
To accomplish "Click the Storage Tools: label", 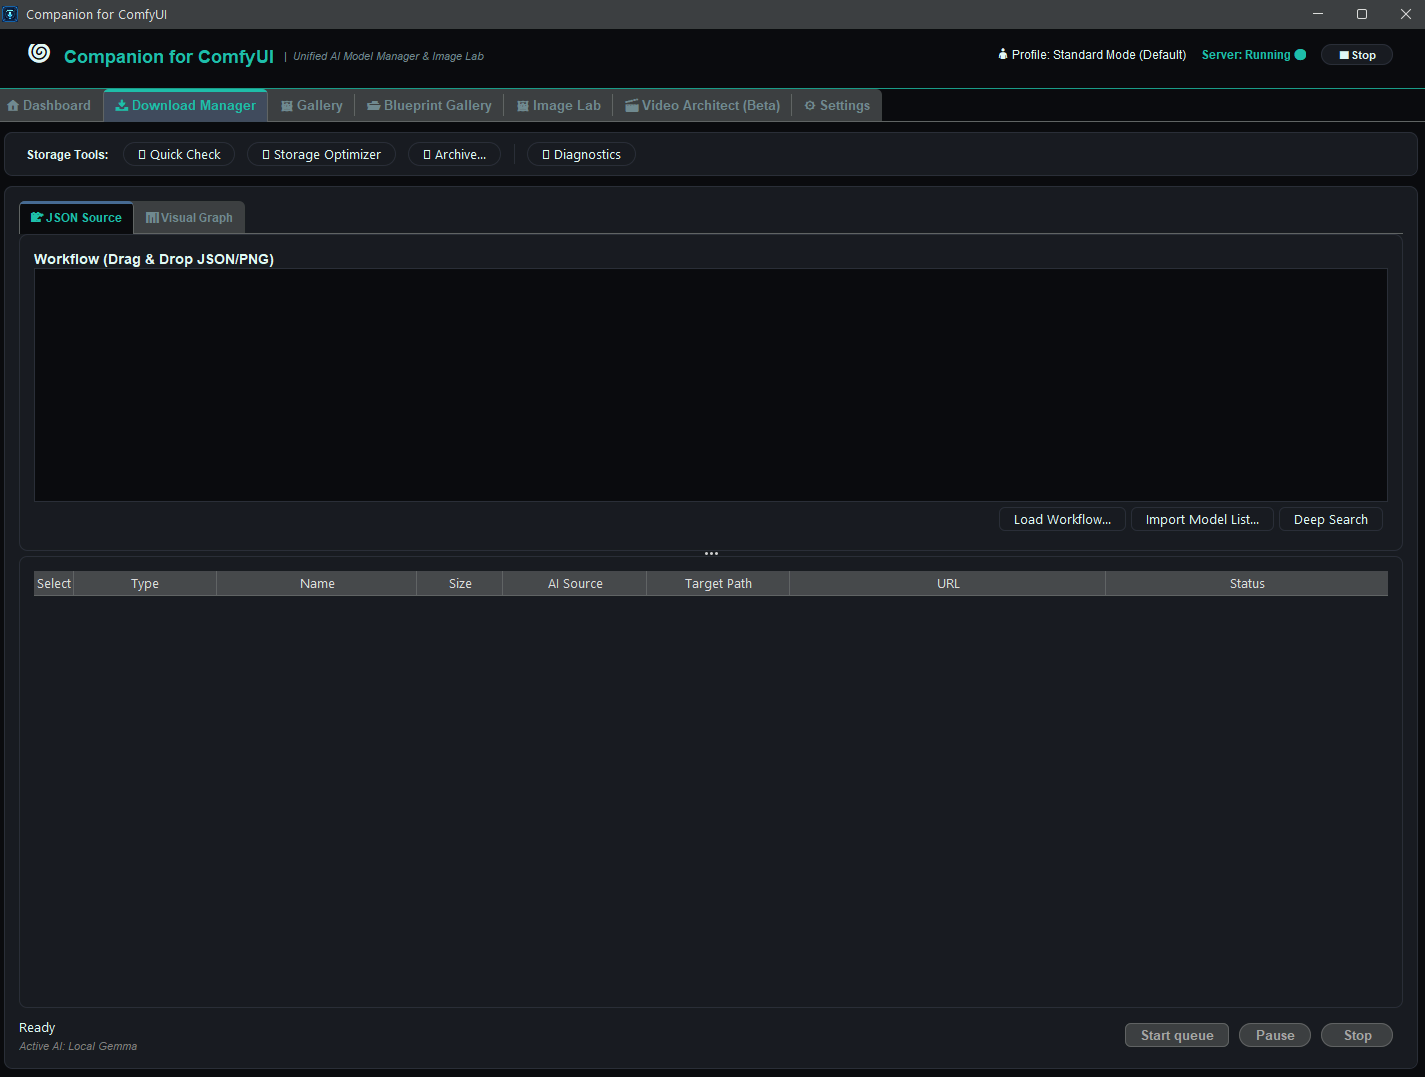I will pyautogui.click(x=67, y=154).
